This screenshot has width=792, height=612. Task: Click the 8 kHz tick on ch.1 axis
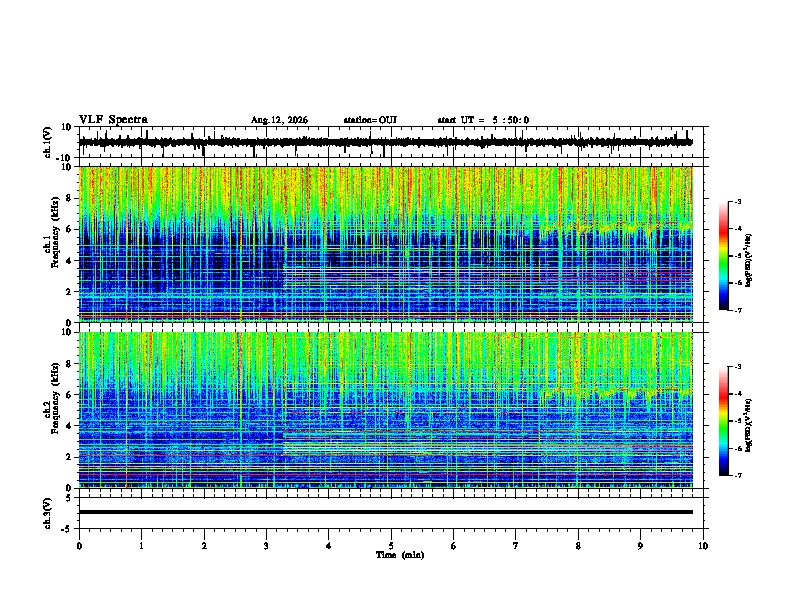69,198
